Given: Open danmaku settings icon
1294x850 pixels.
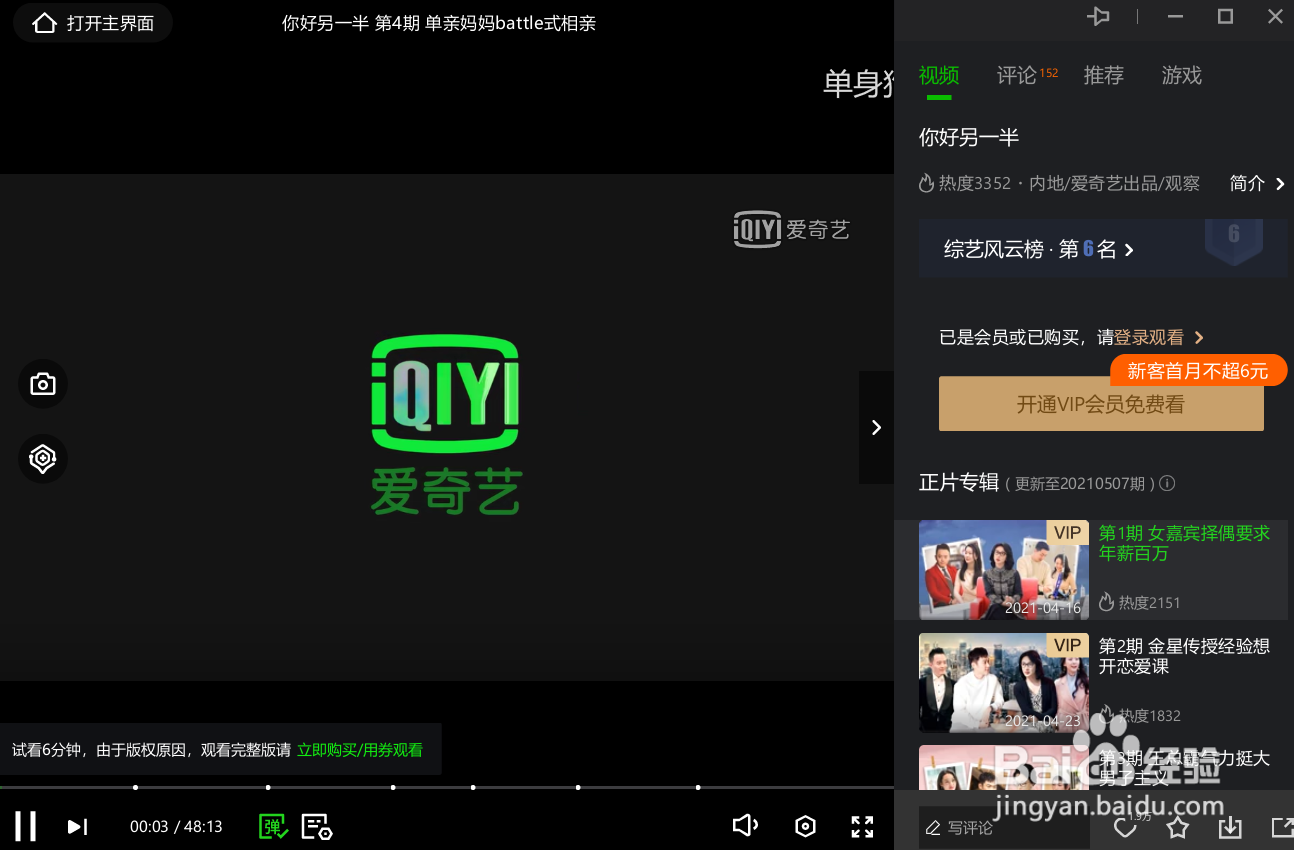Looking at the screenshot, I should click(x=317, y=826).
